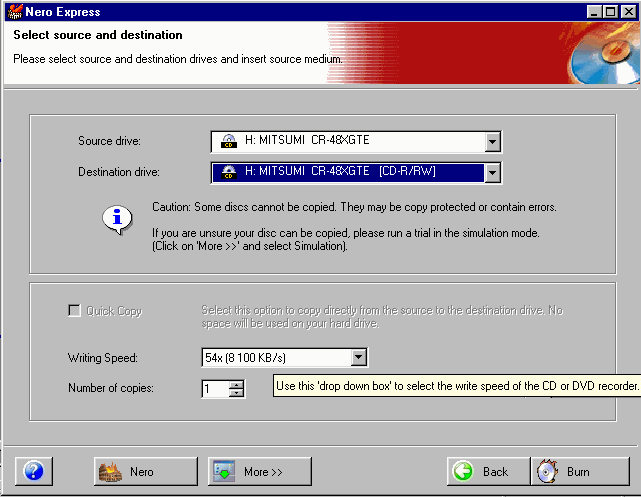Expand the Destination drive dropdown arrow
The height and width of the screenshot is (497, 641).
point(492,173)
